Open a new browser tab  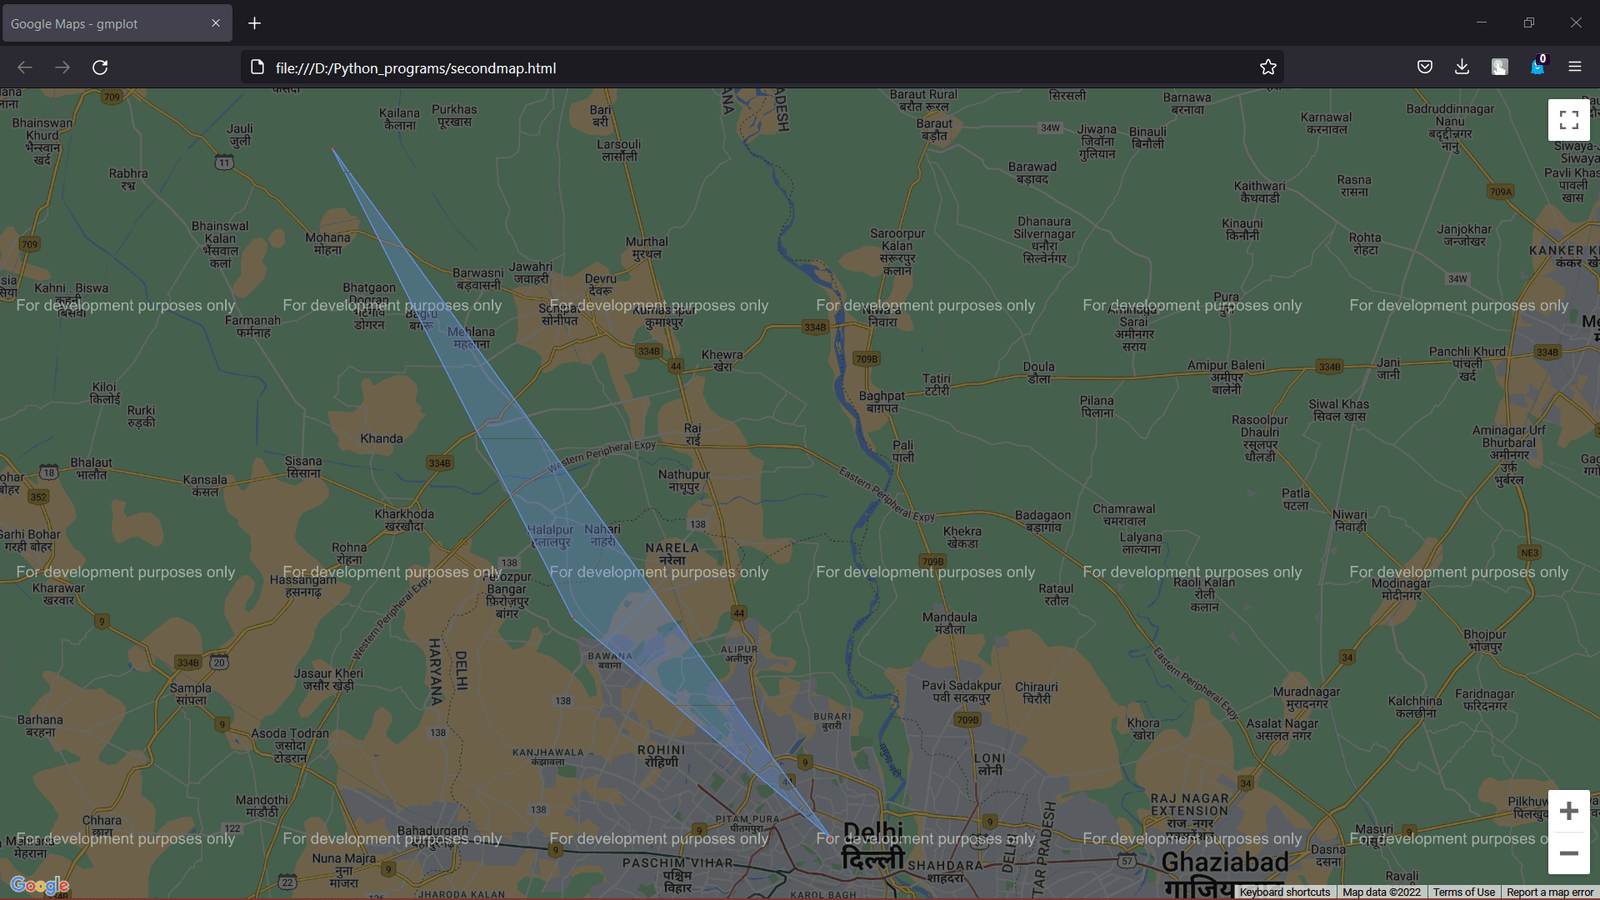[x=255, y=23]
